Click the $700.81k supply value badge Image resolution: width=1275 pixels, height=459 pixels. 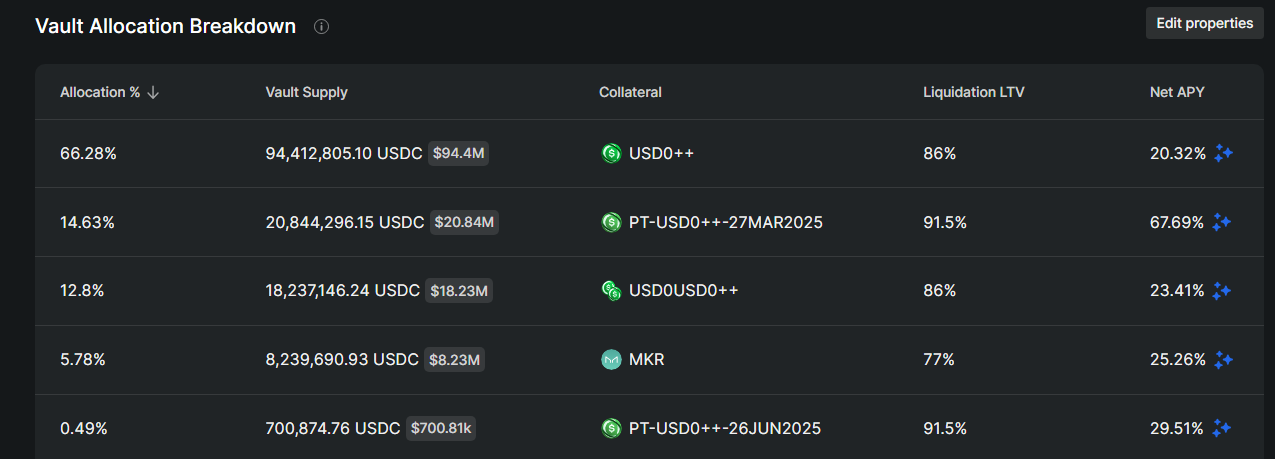point(441,428)
